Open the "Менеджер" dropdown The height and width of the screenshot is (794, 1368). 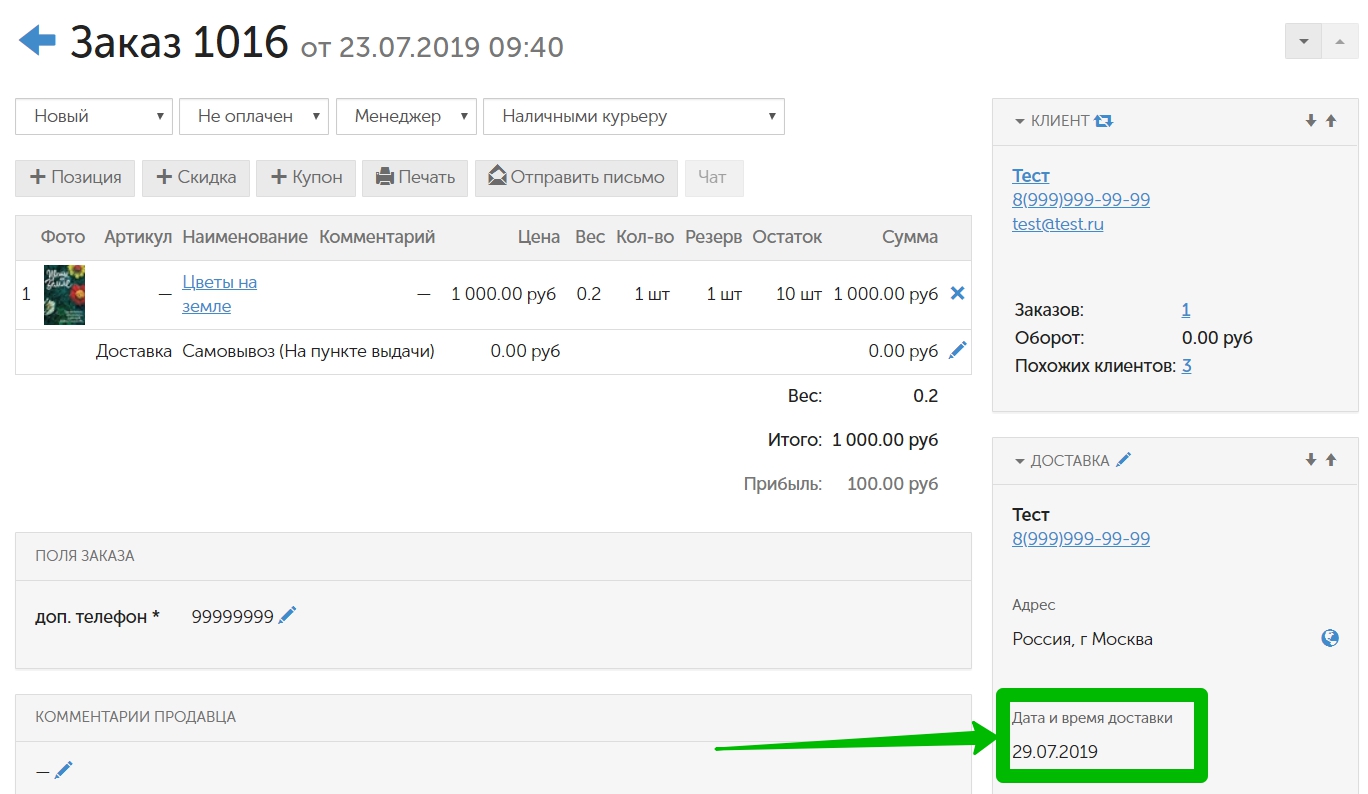point(406,117)
